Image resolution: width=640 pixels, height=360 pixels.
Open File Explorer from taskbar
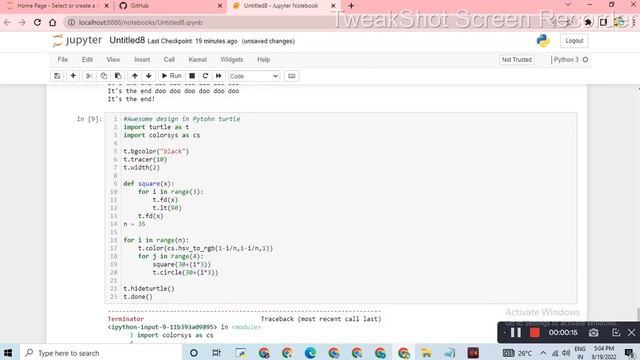pyautogui.click(x=426, y=353)
